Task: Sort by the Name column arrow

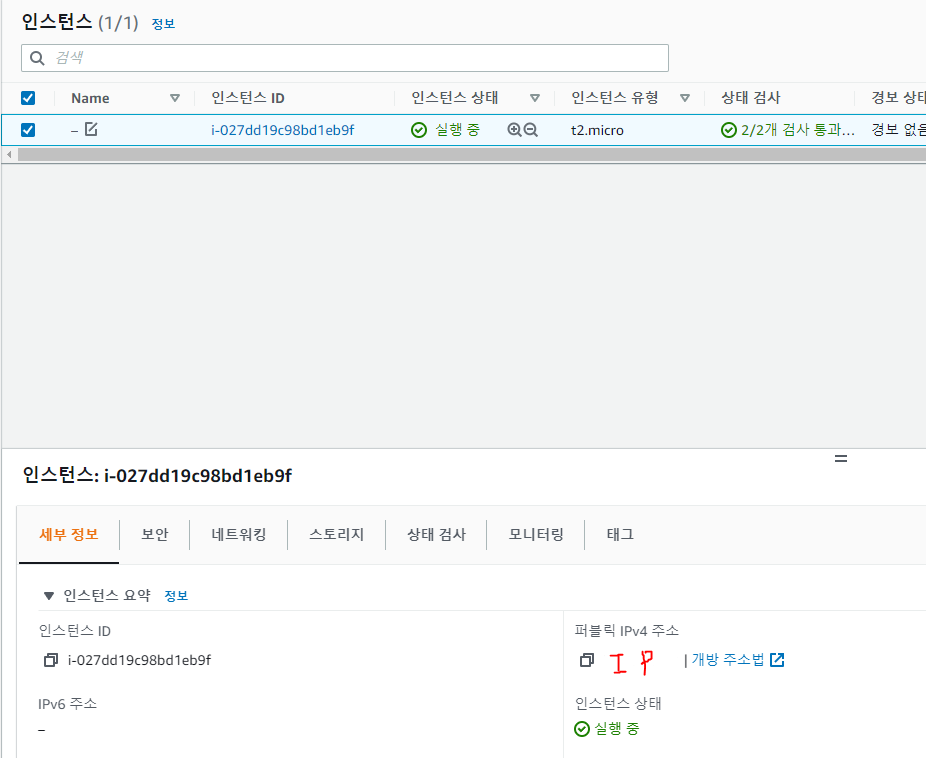Action: (175, 98)
